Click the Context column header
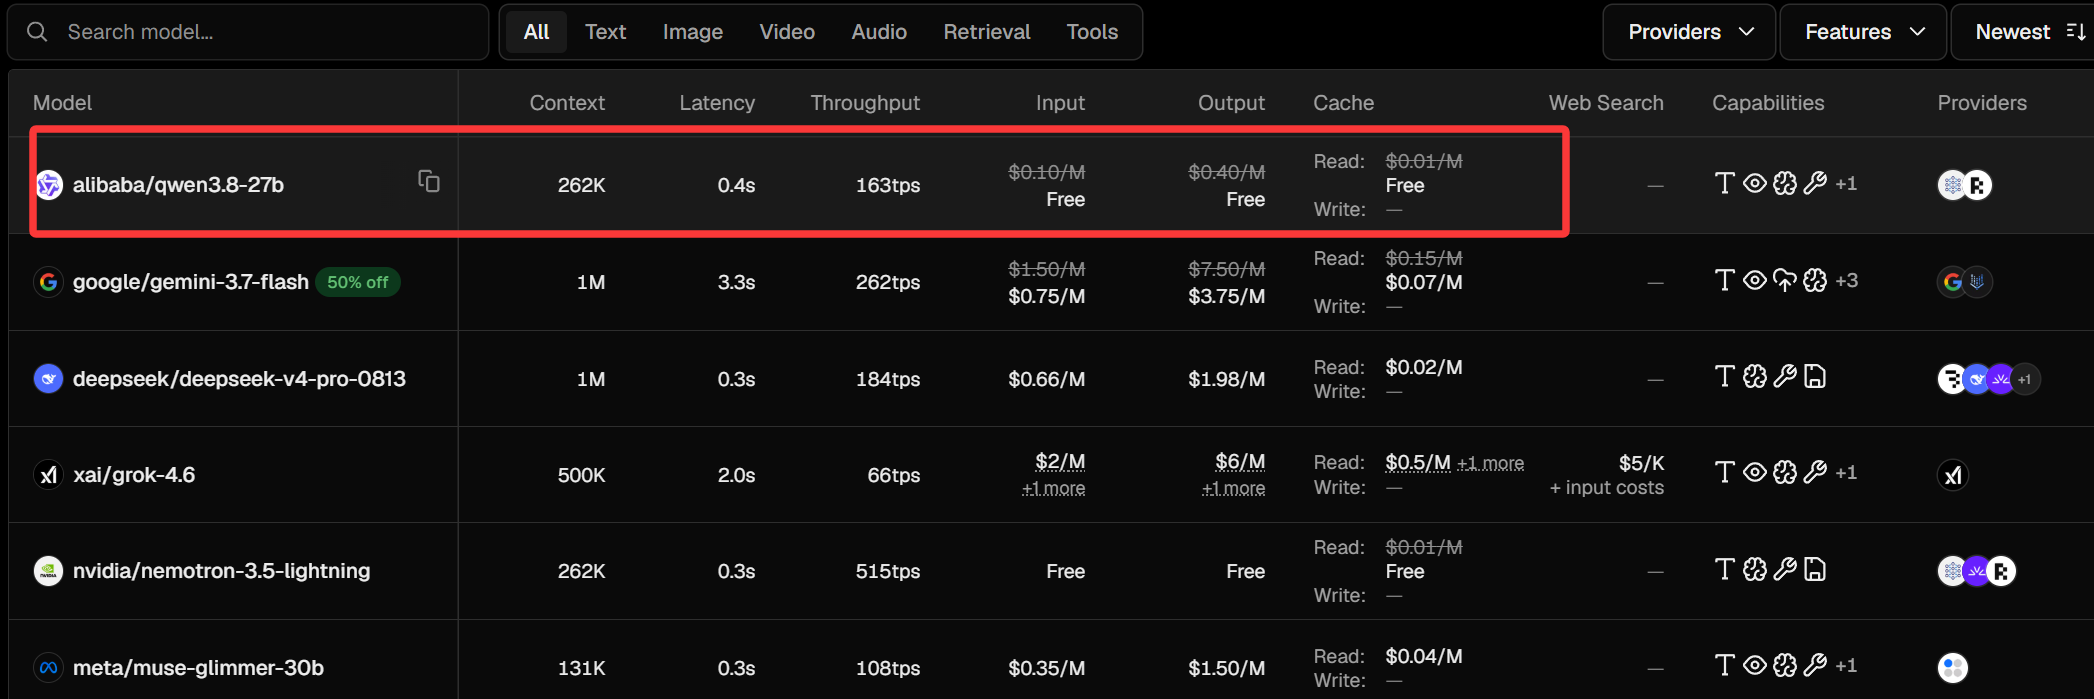This screenshot has width=2094, height=699. pyautogui.click(x=567, y=103)
